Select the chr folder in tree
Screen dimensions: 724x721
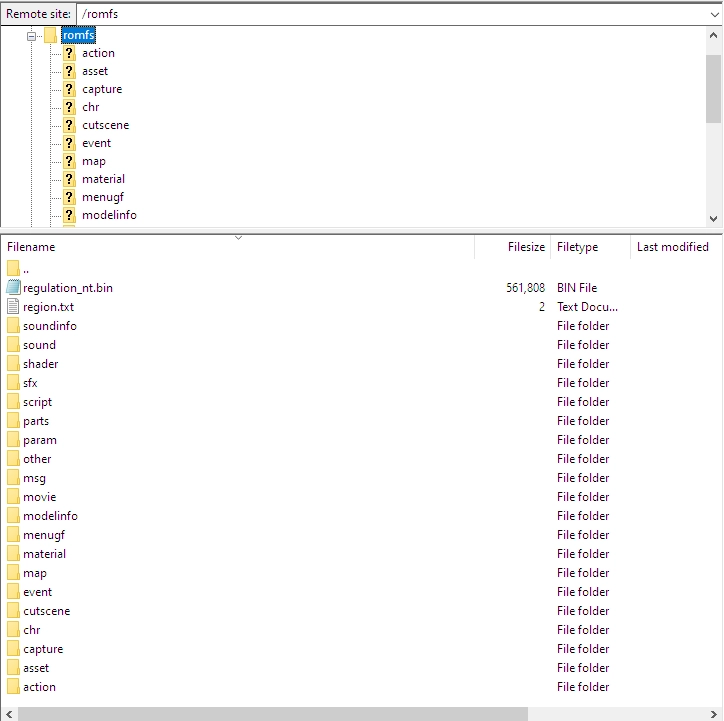pyautogui.click(x=90, y=108)
